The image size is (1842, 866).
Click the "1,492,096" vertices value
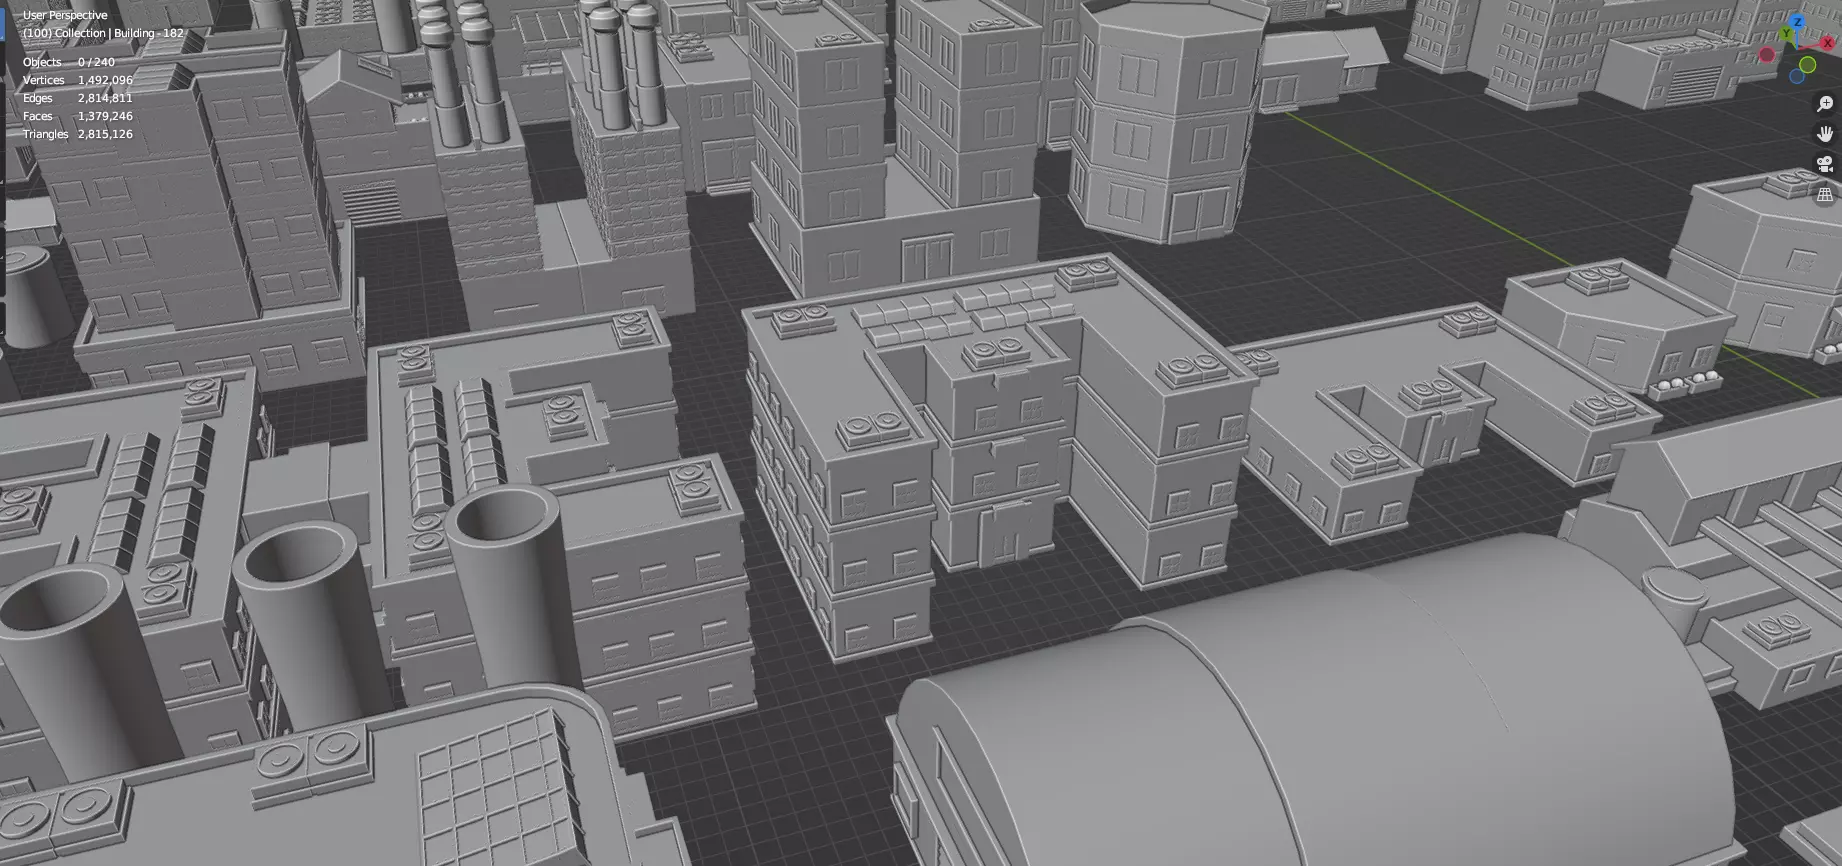[x=105, y=80]
